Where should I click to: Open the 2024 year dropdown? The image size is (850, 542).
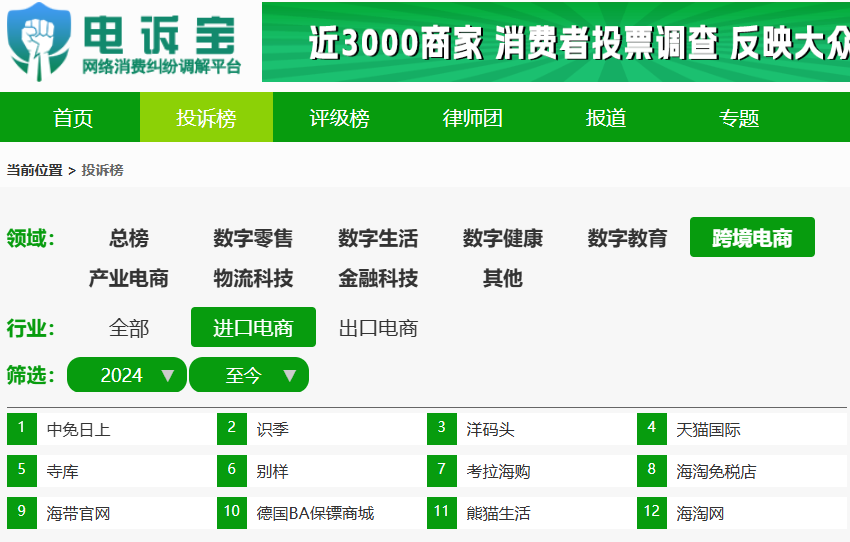pos(127,375)
